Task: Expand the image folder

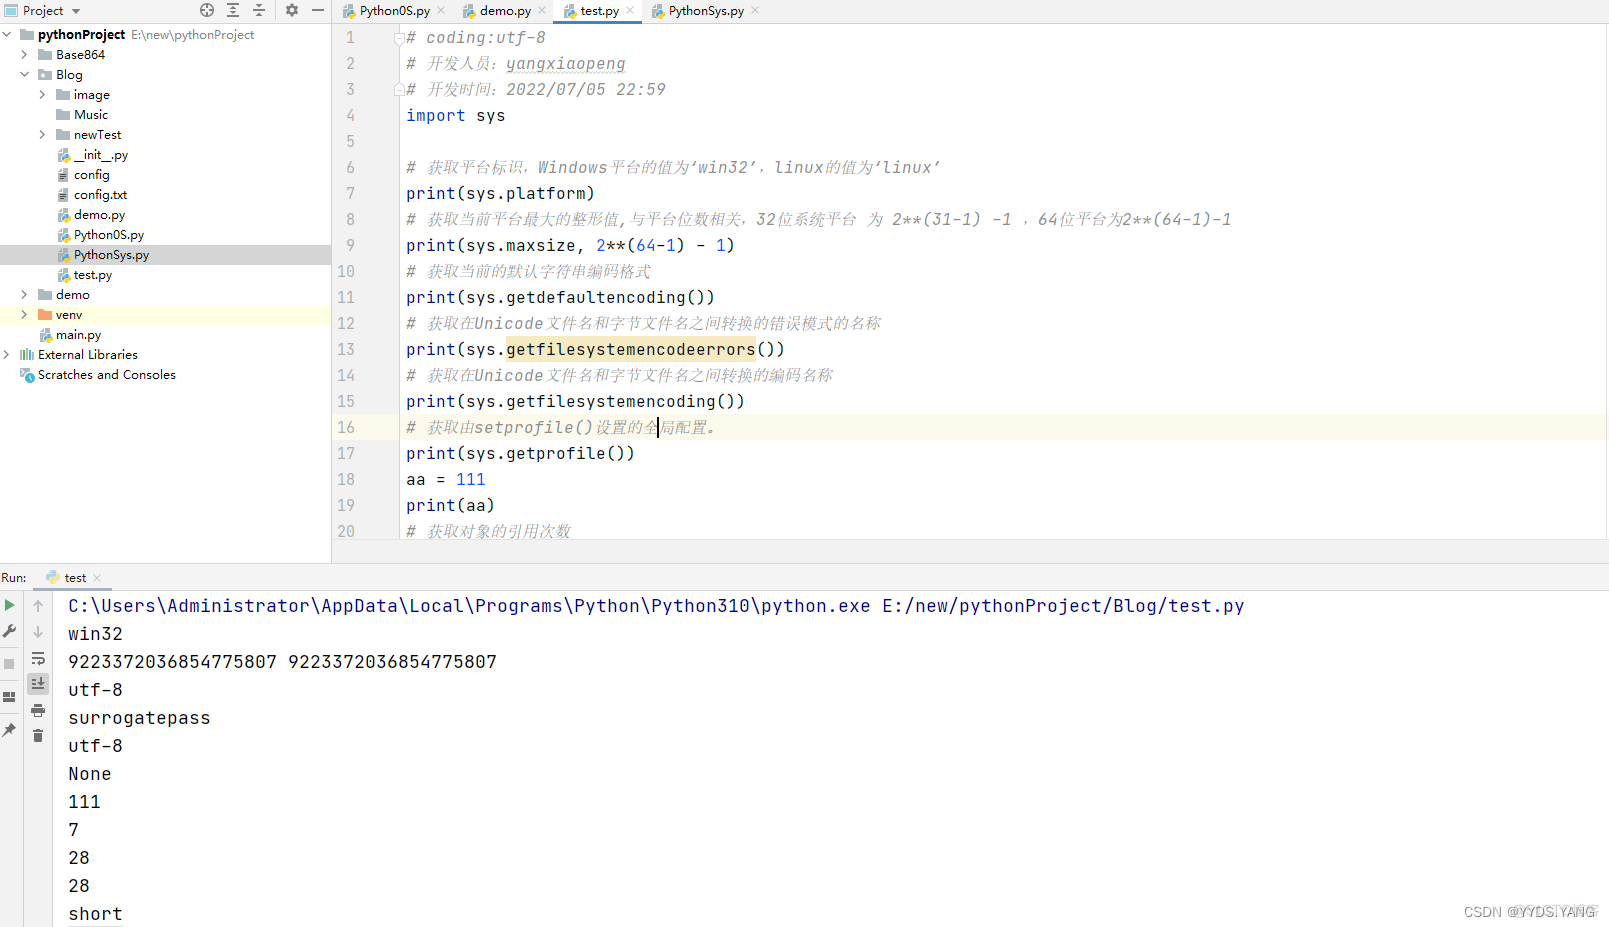Action: 42,94
